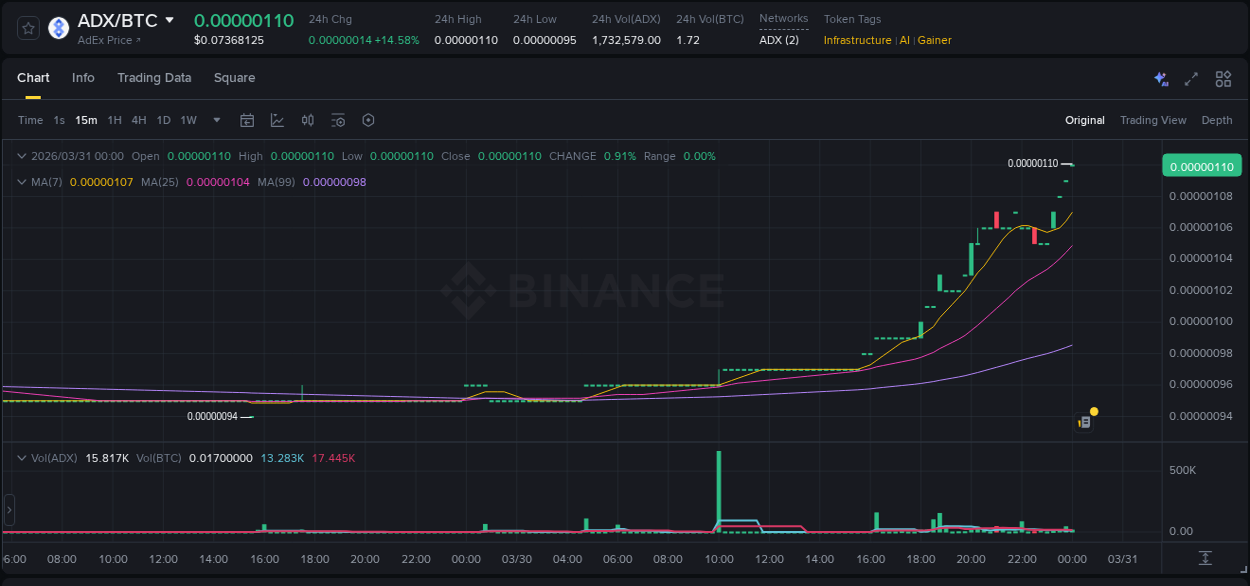Collapse the OHLC legend chevron

22,156
